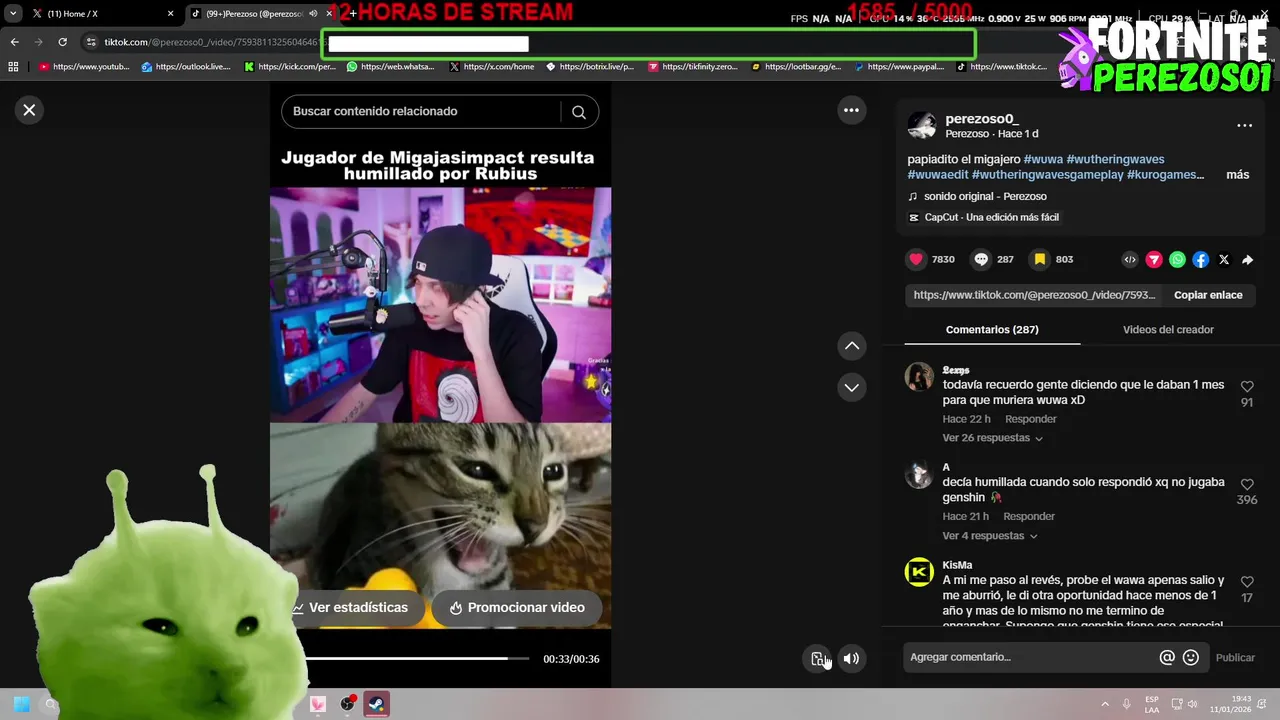Like the comment by Sexys
Screen dimensions: 1280x720
pyautogui.click(x=1247, y=387)
